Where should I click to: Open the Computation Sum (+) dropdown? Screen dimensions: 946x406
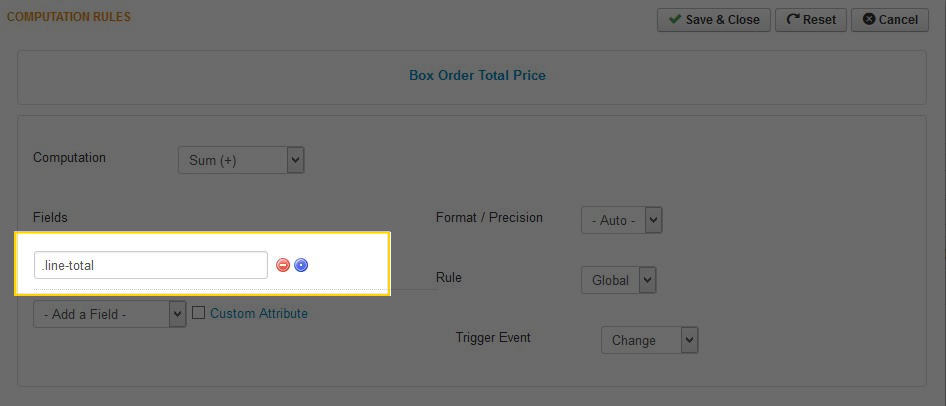tap(241, 160)
